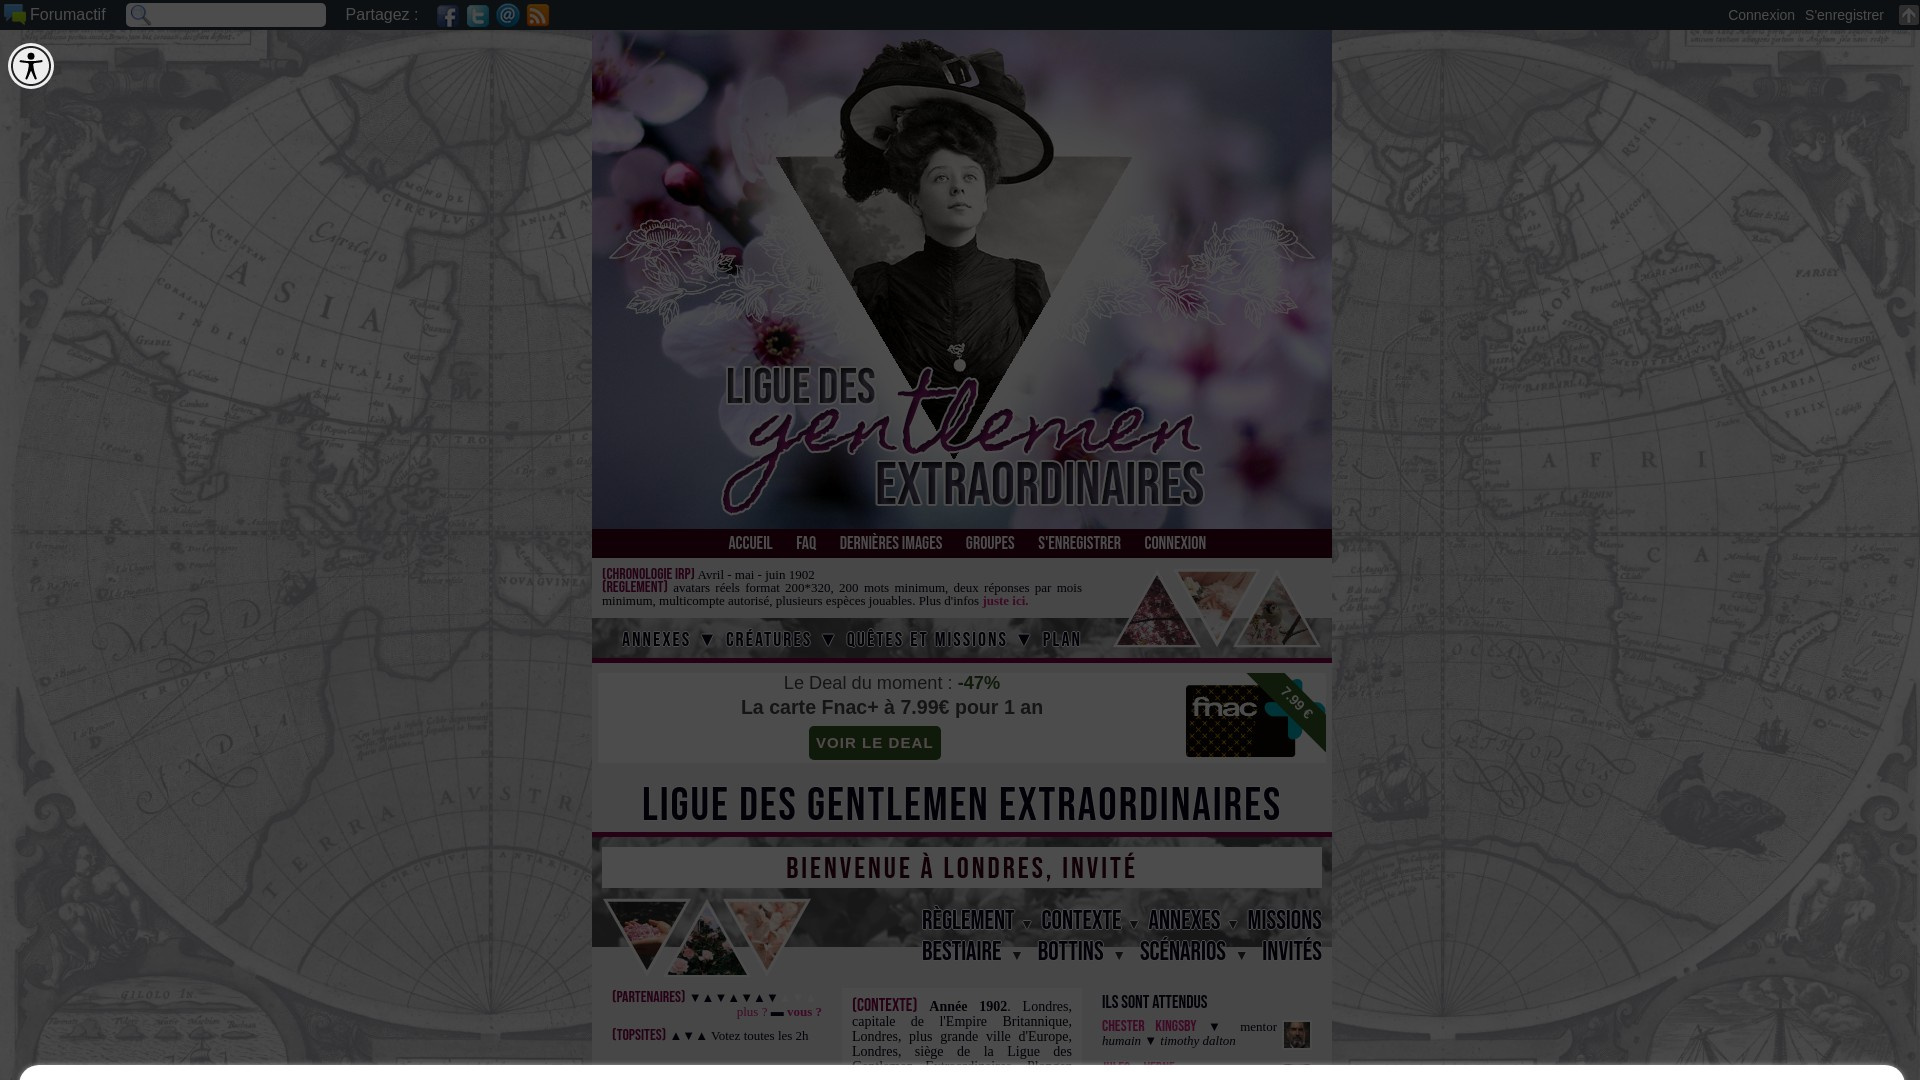This screenshot has height=1080, width=1920.
Task: Click the search magnifier icon in toolbar
Action: (140, 15)
